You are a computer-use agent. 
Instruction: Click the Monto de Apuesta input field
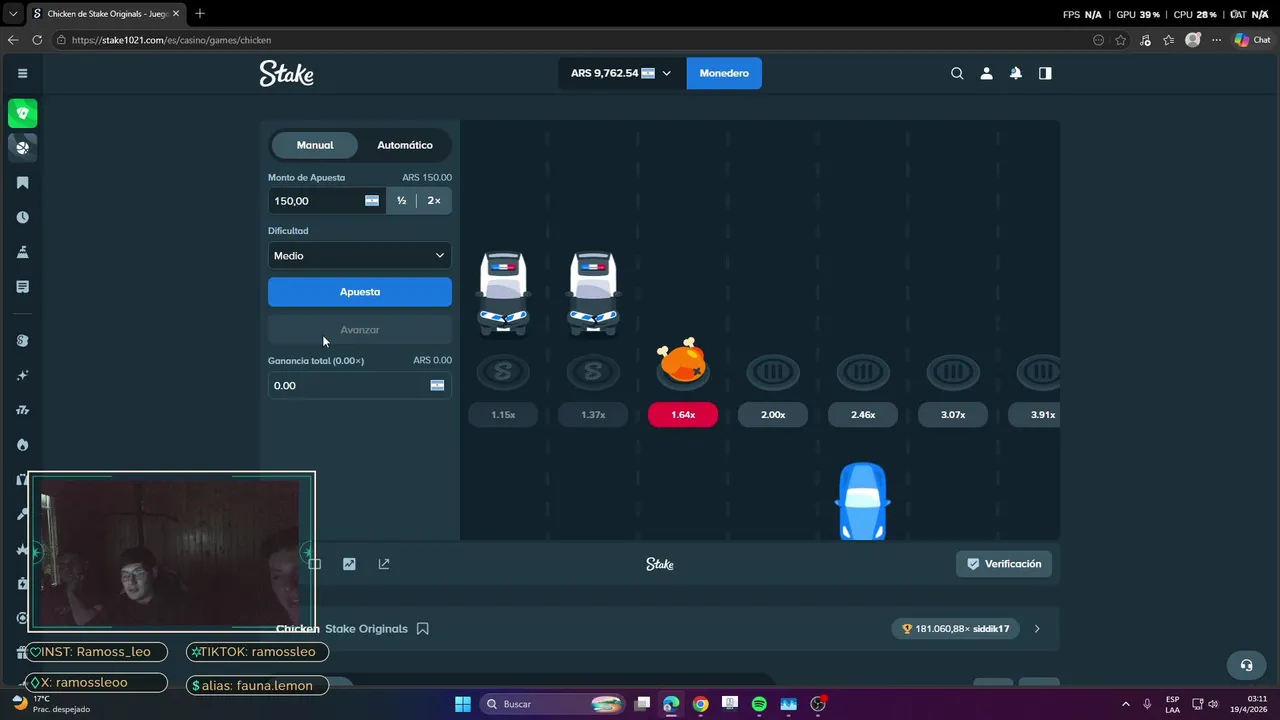click(327, 201)
